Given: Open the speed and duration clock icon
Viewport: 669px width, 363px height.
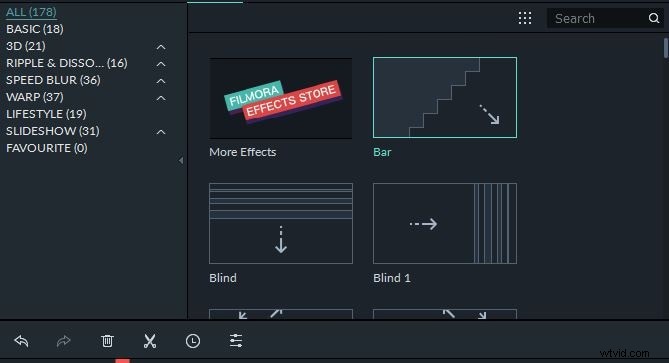Looking at the screenshot, I should (x=193, y=341).
